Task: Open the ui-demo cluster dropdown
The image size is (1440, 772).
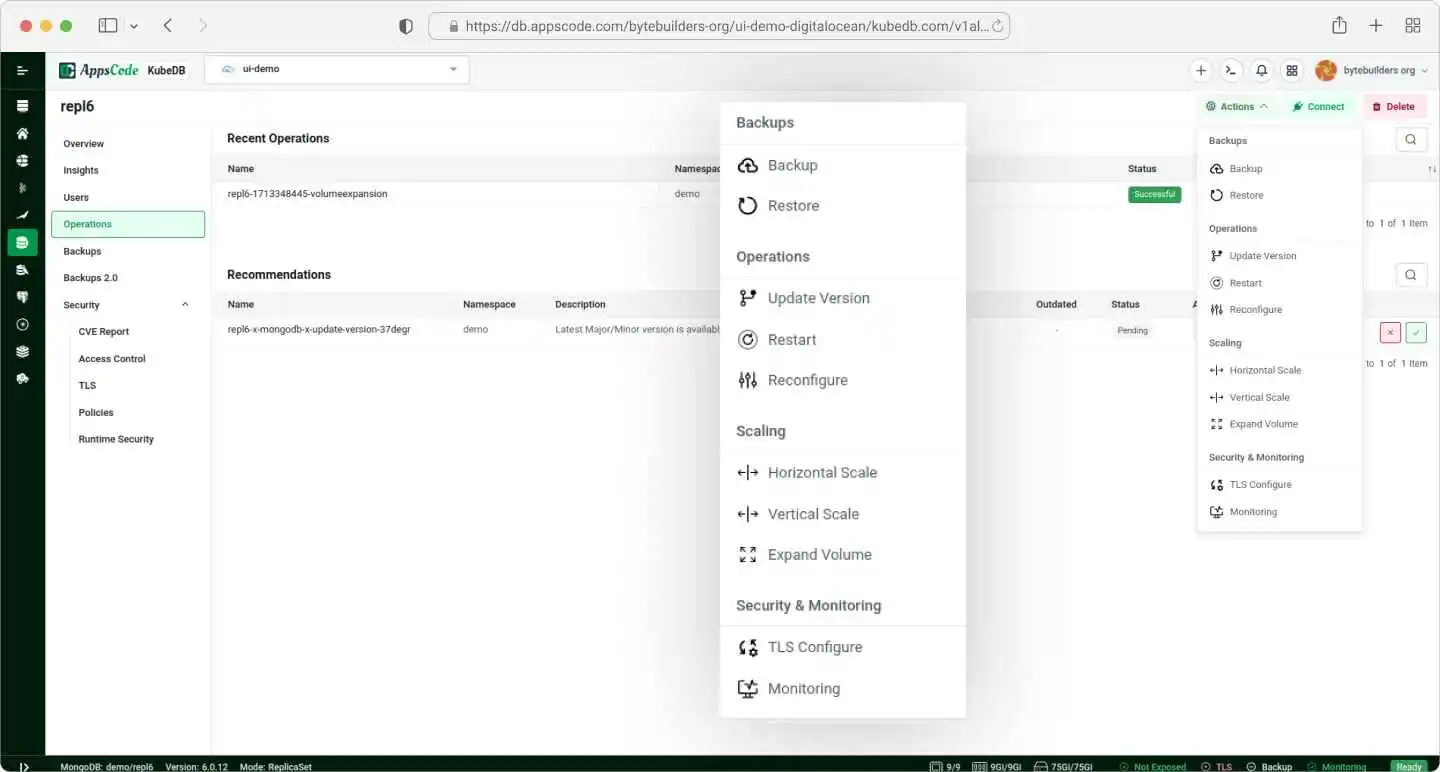Action: pyautogui.click(x=337, y=69)
